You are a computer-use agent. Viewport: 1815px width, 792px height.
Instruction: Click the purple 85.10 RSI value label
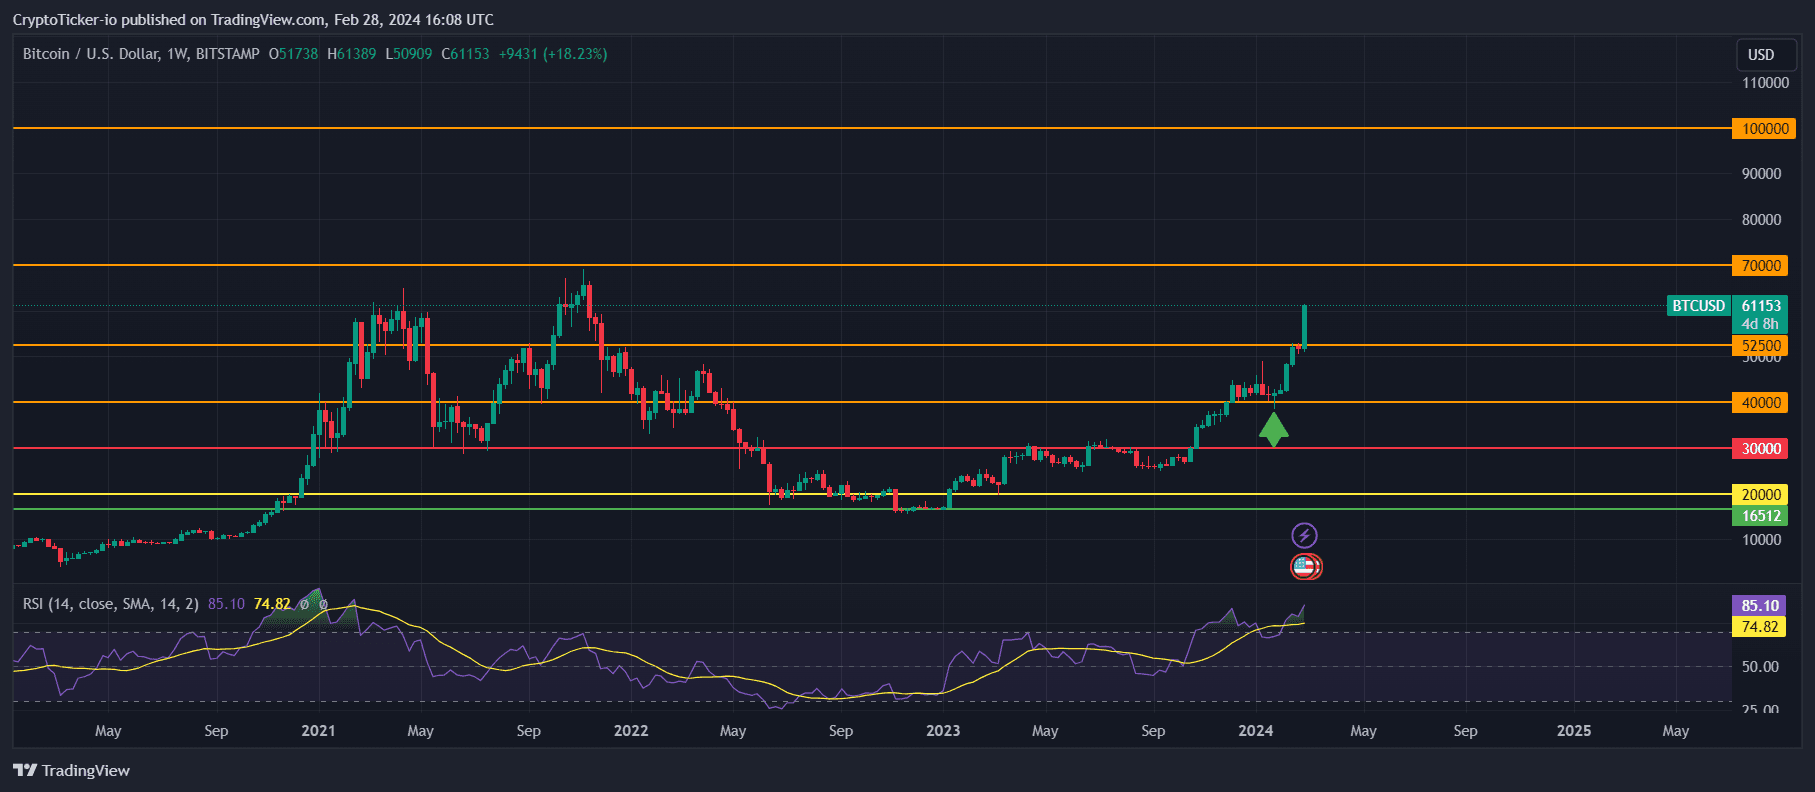(x=1759, y=606)
